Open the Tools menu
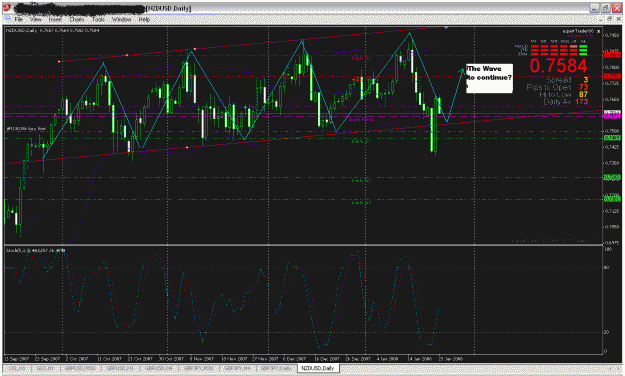625x376 pixels. point(98,19)
